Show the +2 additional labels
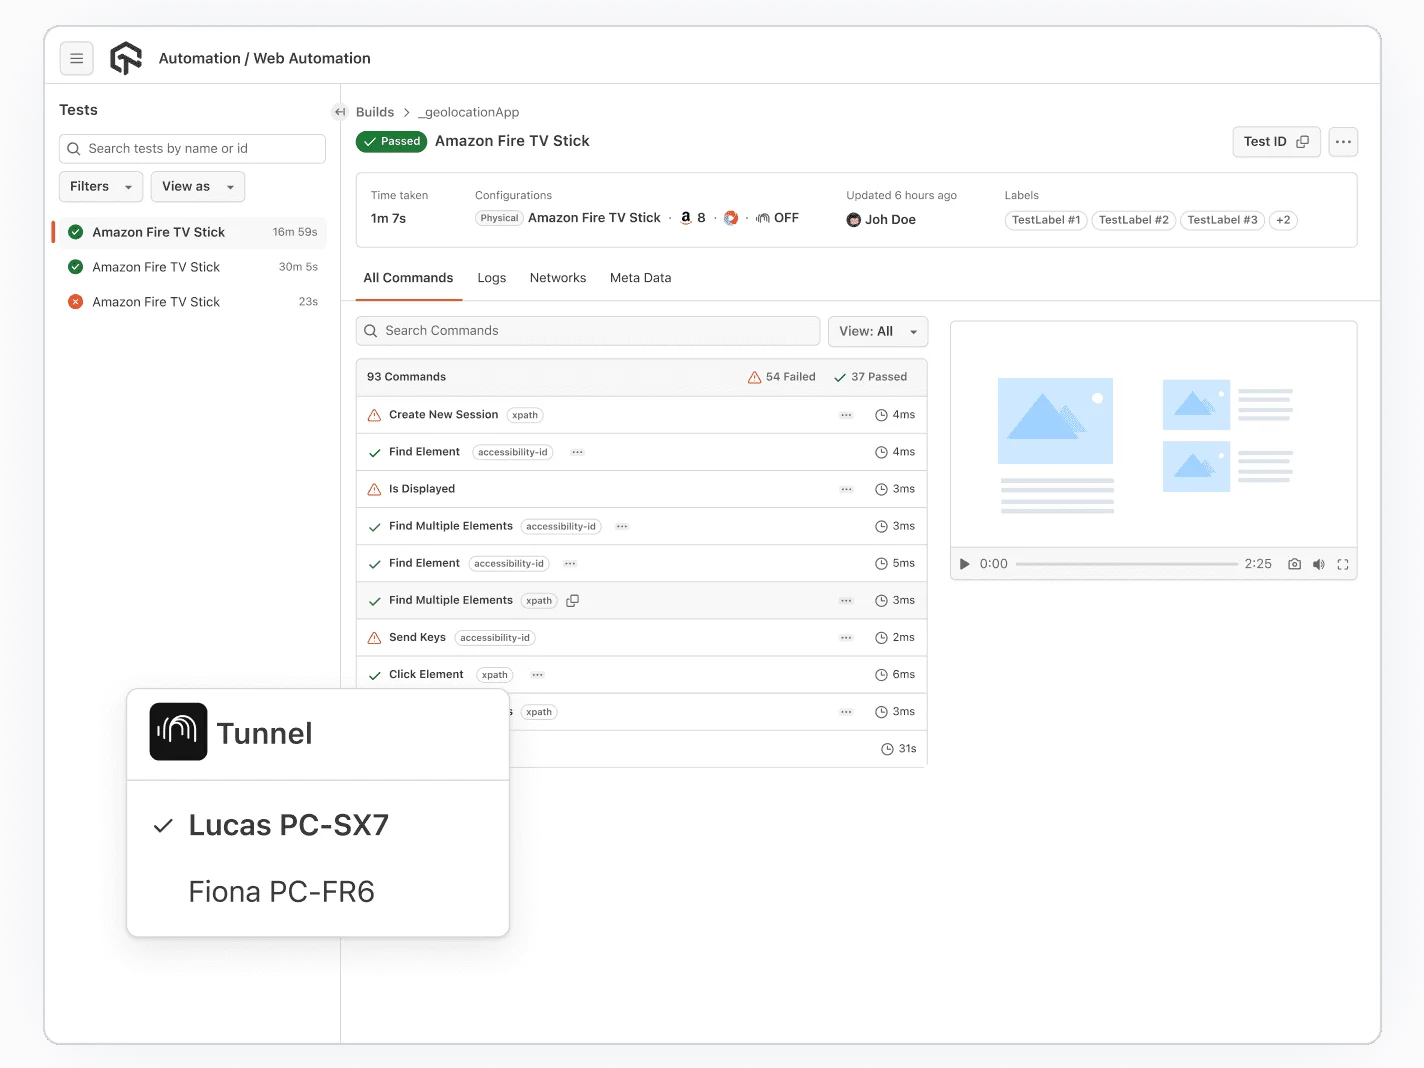This screenshot has width=1424, height=1068. pos(1282,220)
